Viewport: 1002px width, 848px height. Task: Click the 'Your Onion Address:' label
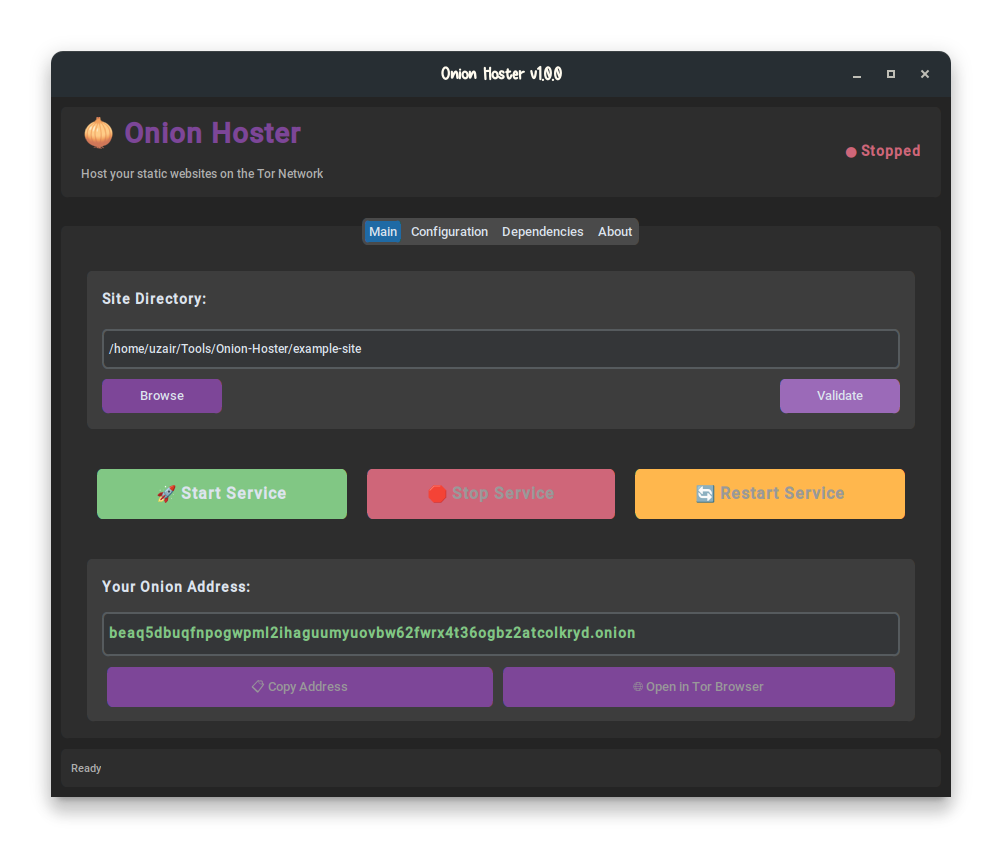[x=176, y=587]
